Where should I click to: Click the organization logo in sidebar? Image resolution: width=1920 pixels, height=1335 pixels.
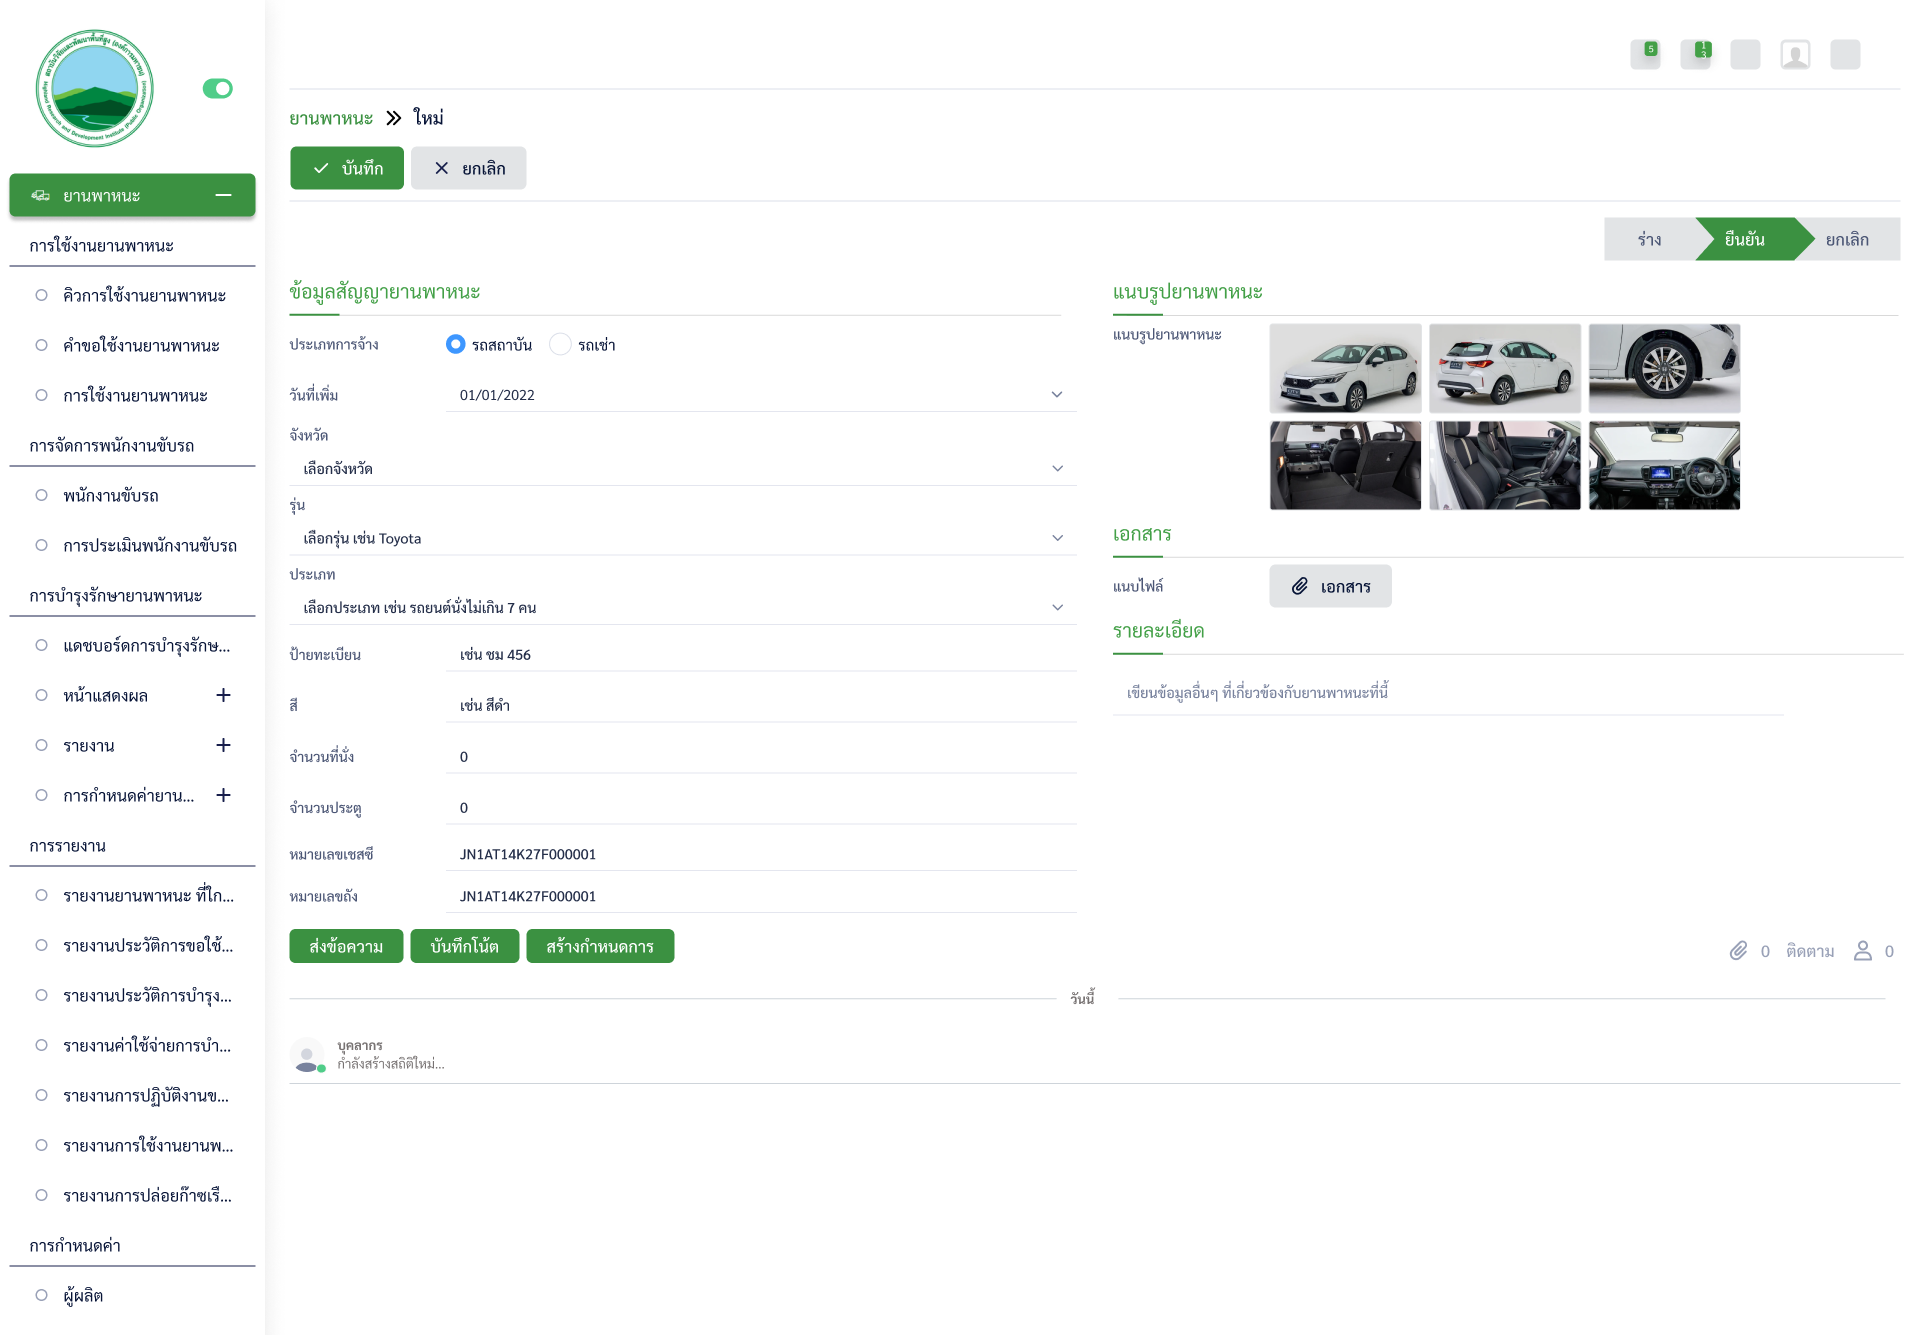95,88
